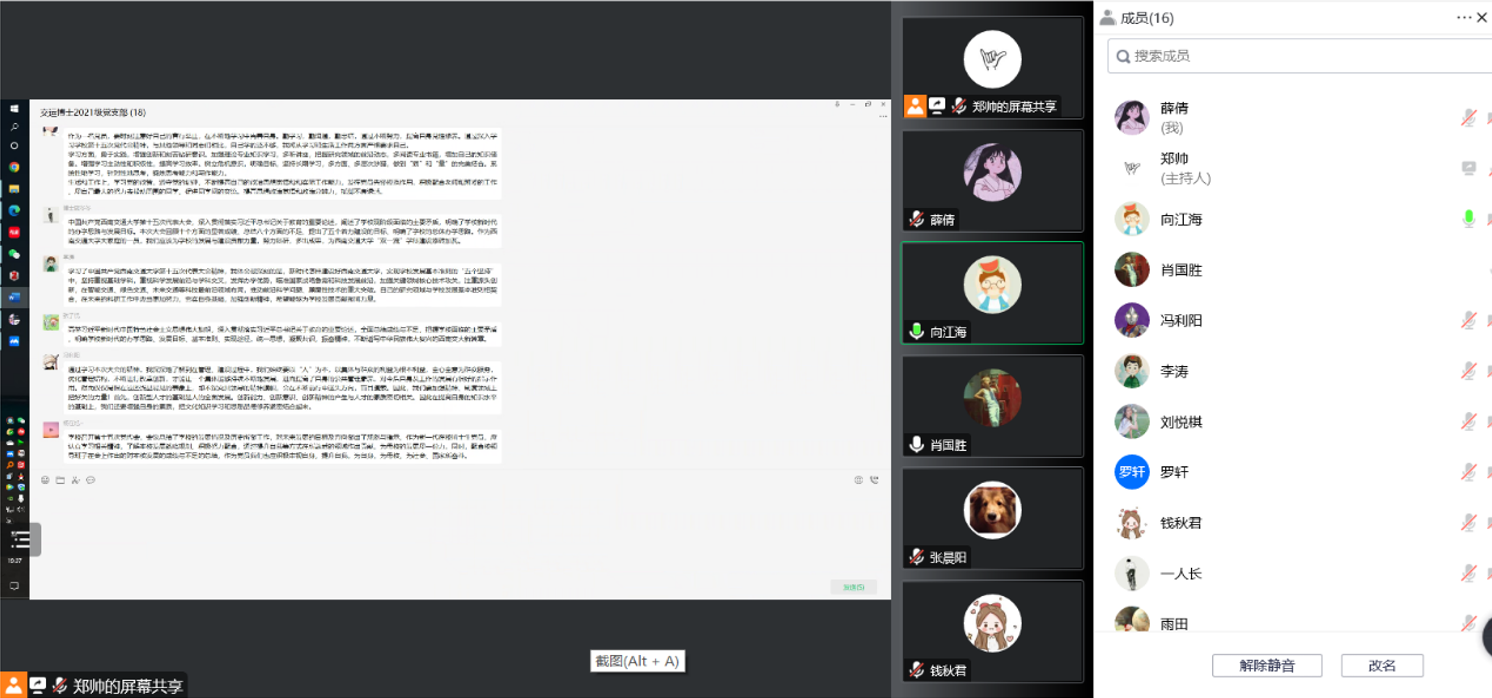Click the green 发送(S) send button
Viewport: 1492px width, 698px height.
tap(853, 587)
